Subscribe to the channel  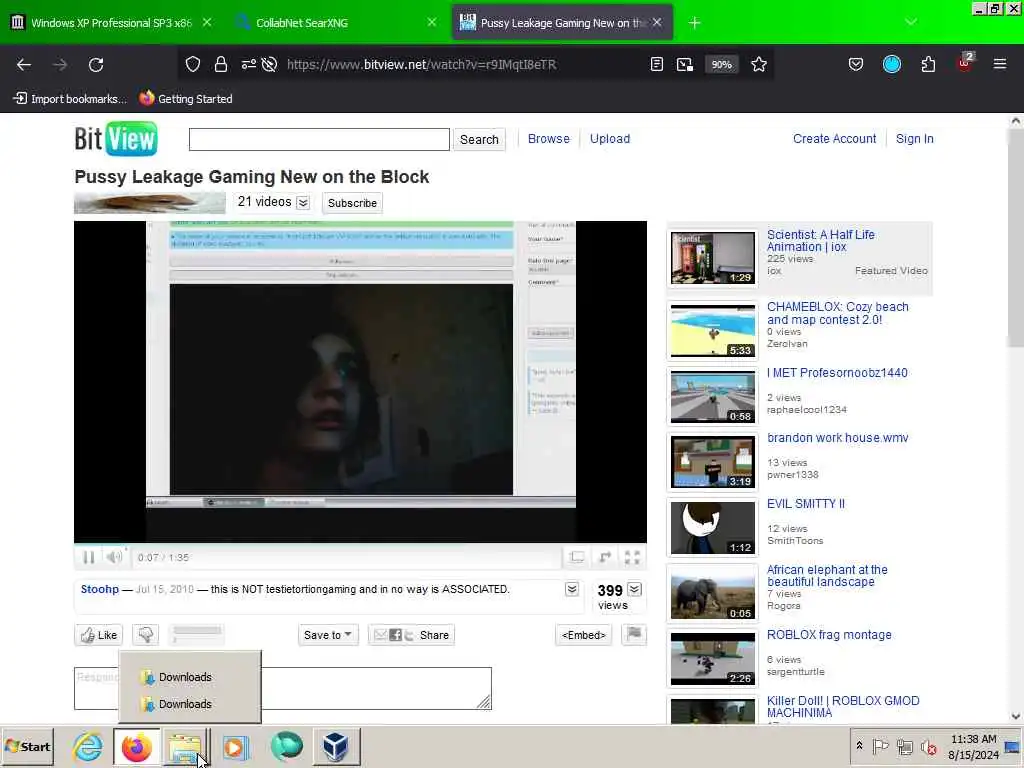pos(352,203)
